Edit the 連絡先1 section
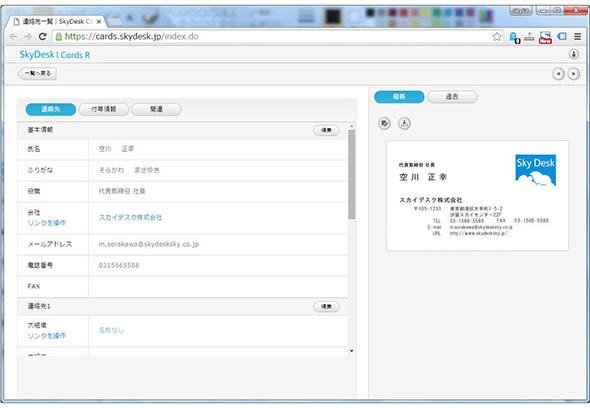590x408 pixels. pos(326,307)
